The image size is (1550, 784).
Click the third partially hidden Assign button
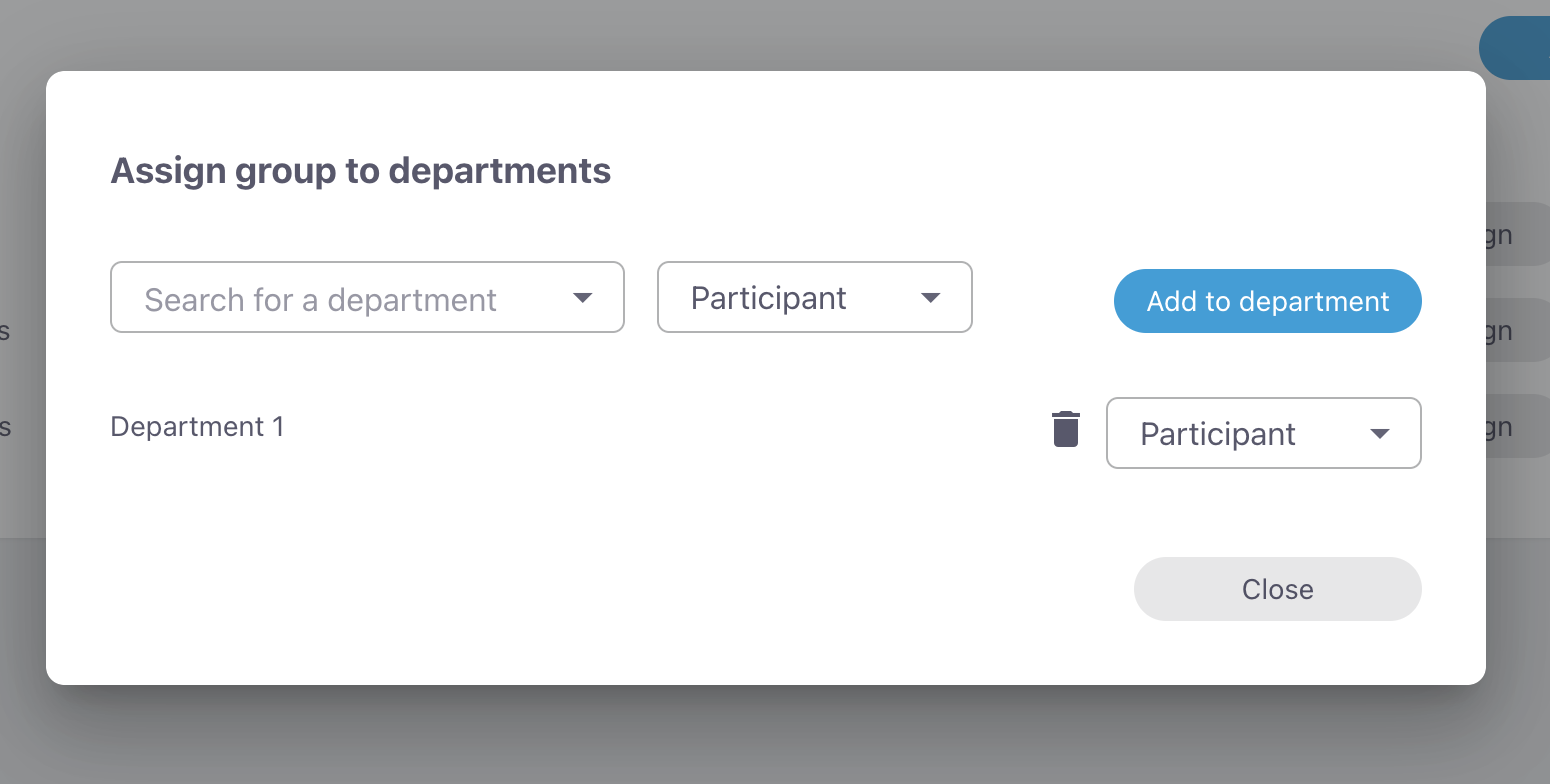1517,427
